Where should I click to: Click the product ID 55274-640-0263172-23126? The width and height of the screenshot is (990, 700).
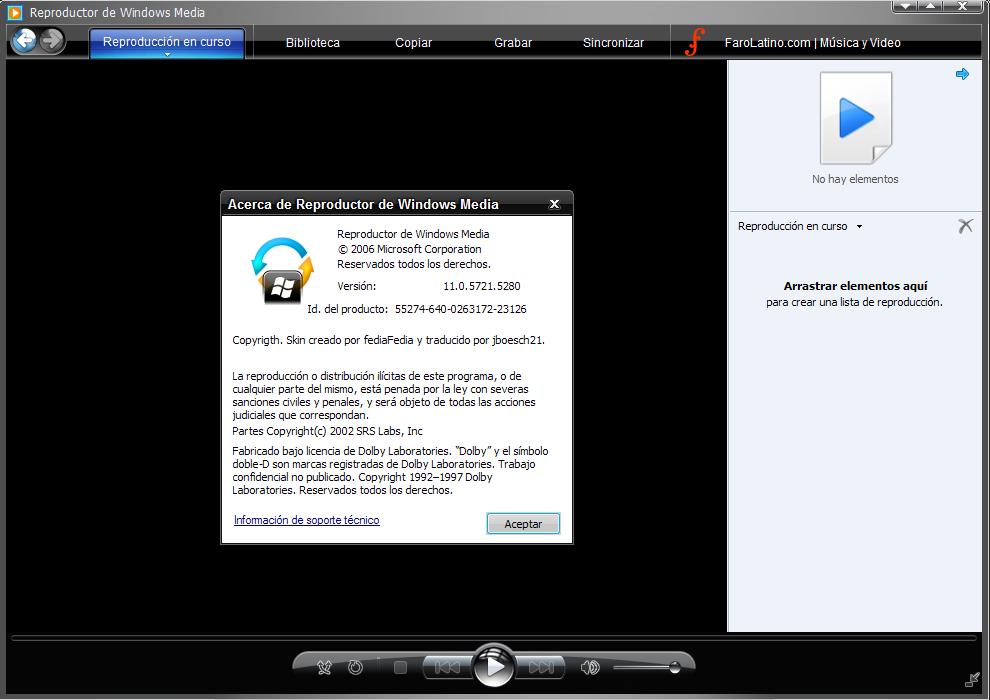pyautogui.click(x=461, y=309)
